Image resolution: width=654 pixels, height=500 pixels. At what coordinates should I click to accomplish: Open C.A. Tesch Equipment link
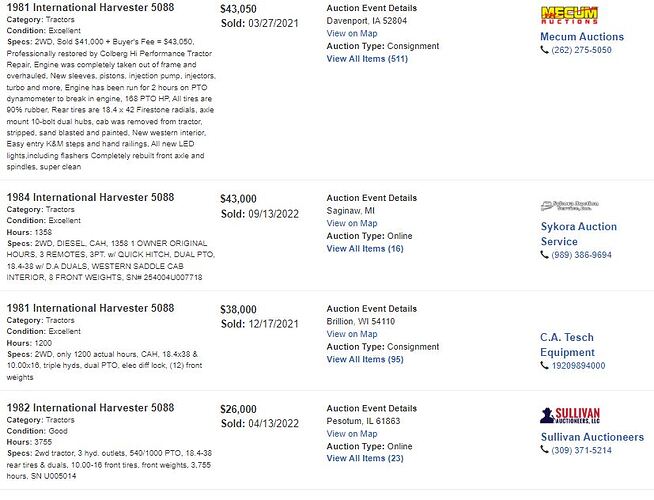click(567, 344)
